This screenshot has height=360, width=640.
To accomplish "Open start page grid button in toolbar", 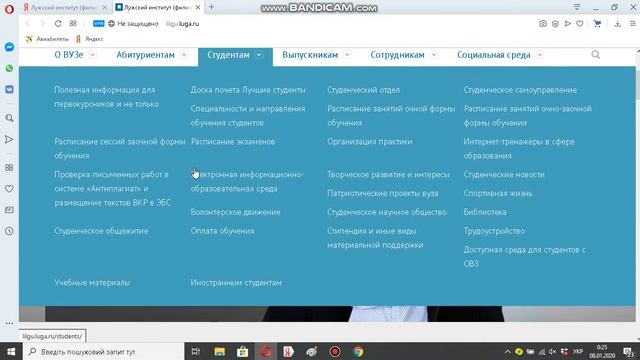I will tap(73, 24).
